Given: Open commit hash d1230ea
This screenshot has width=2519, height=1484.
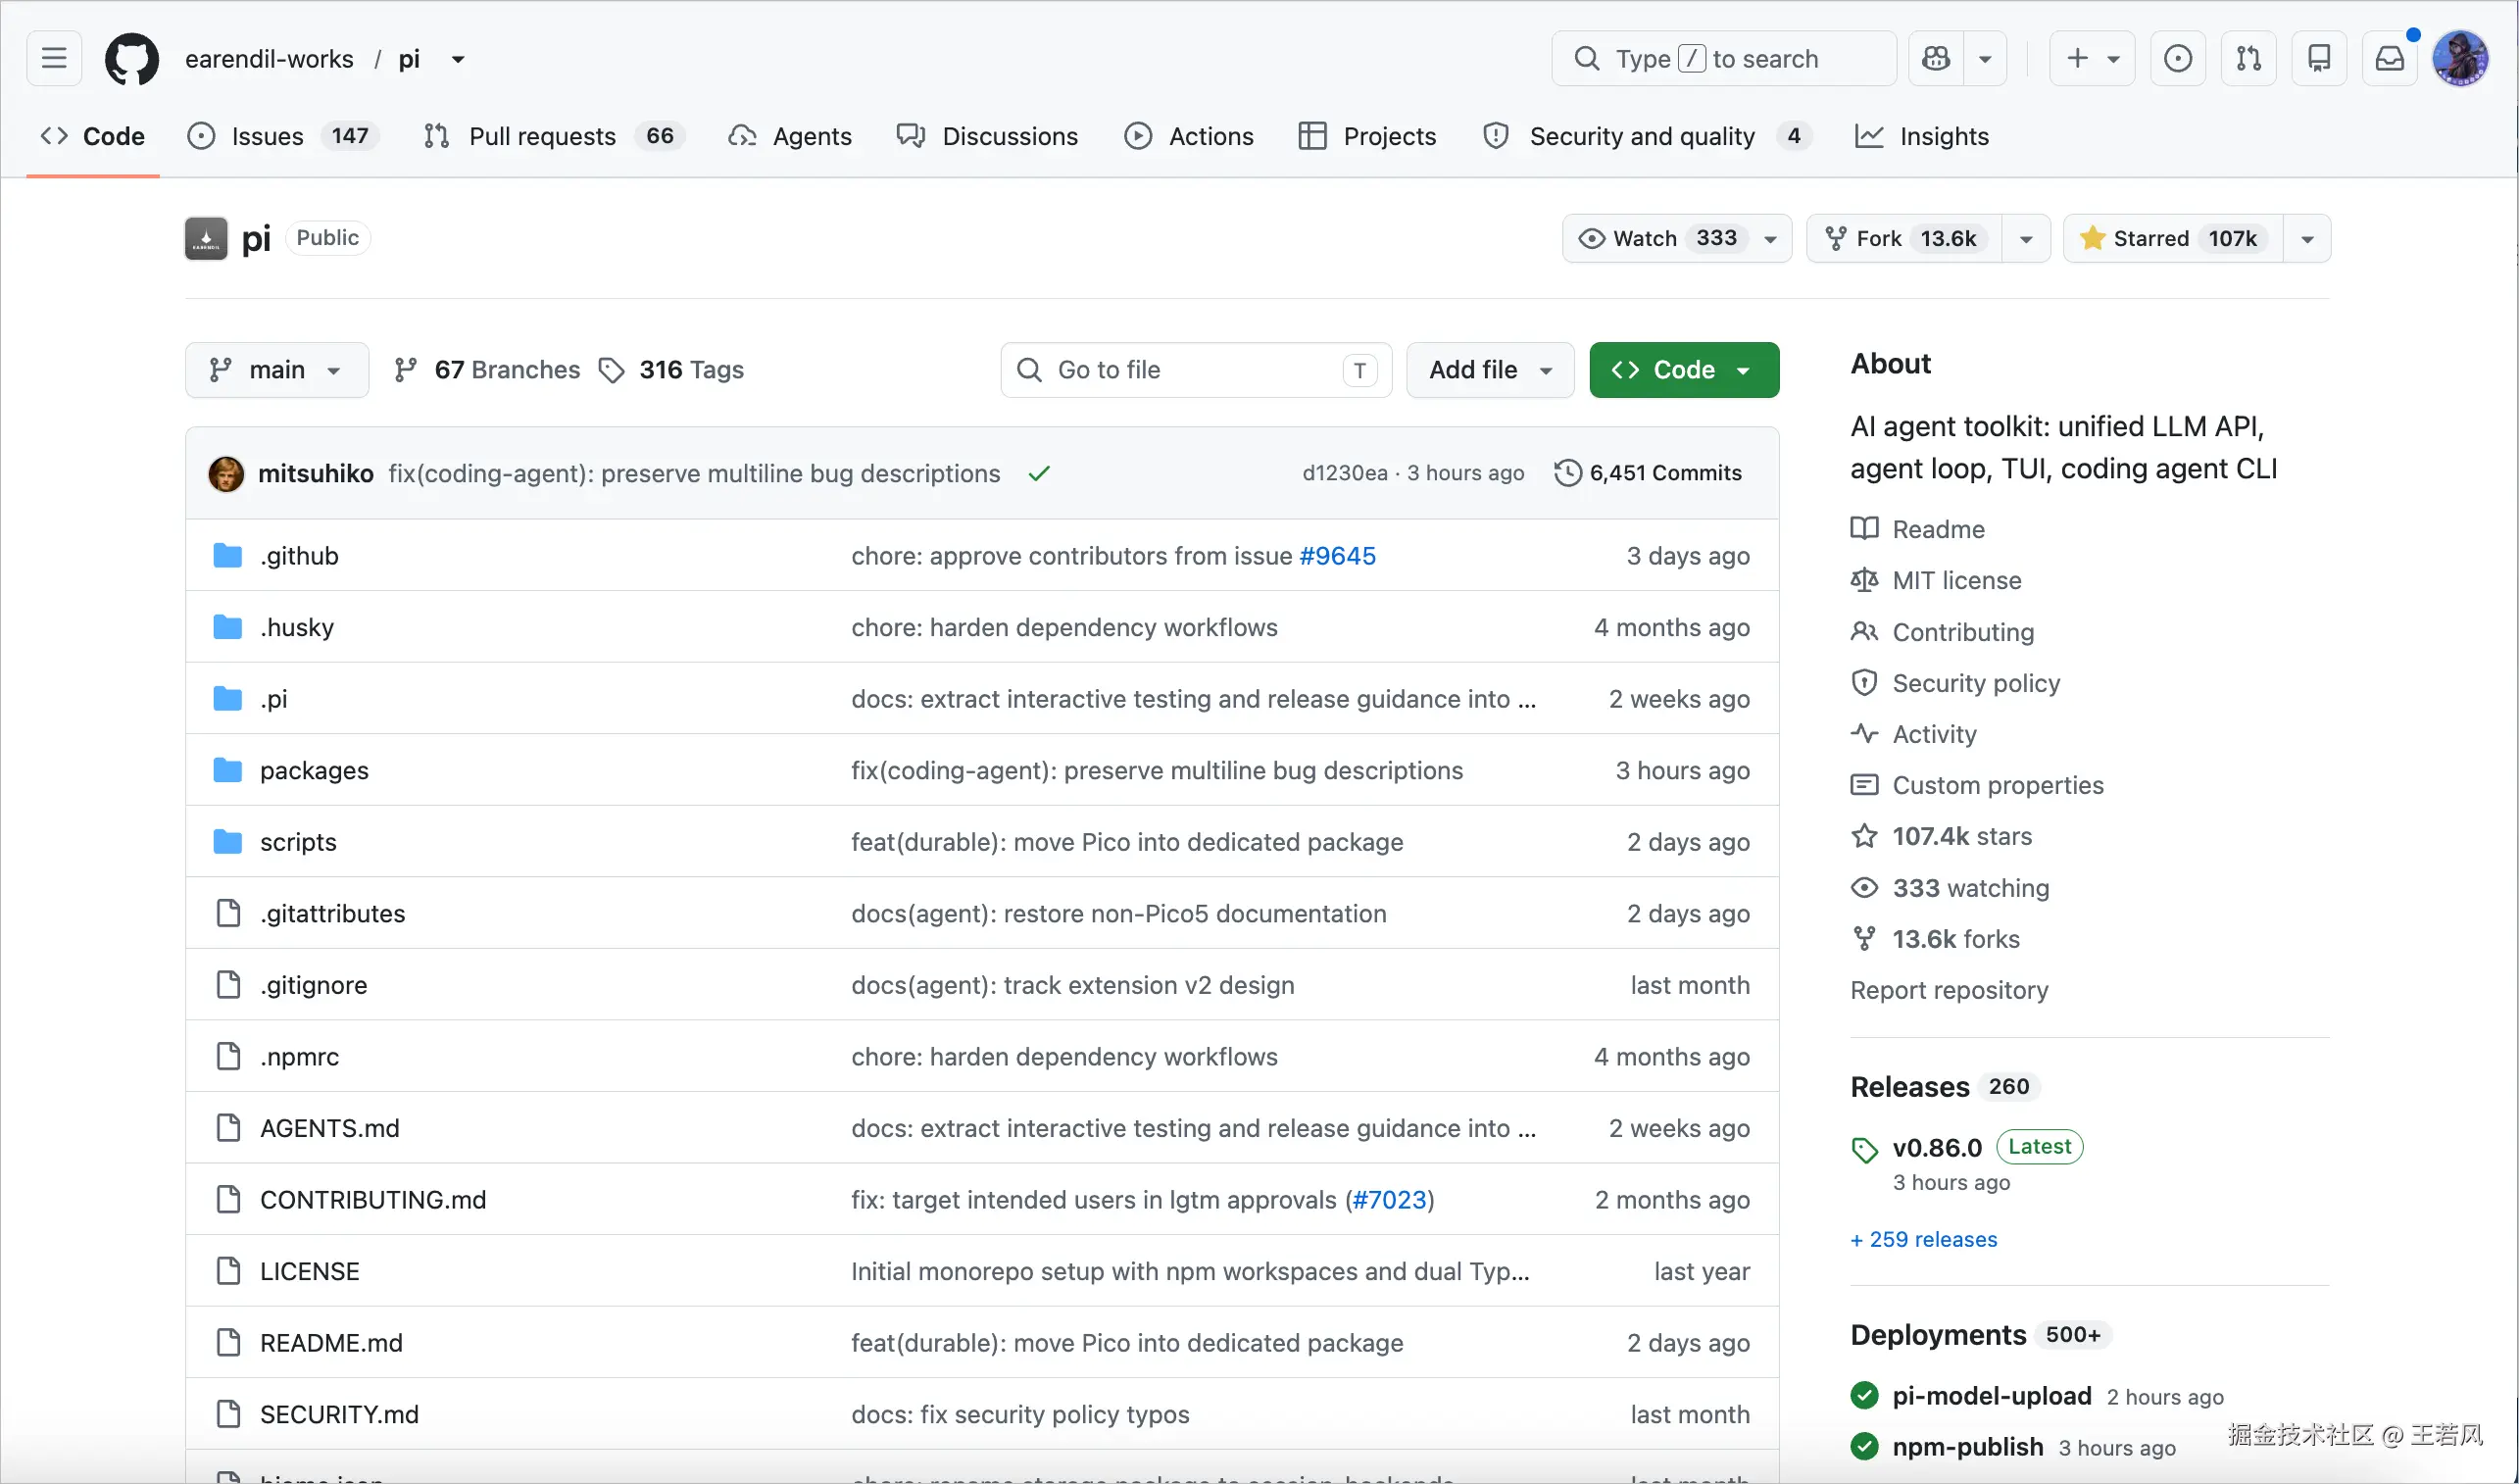Looking at the screenshot, I should coord(1345,473).
